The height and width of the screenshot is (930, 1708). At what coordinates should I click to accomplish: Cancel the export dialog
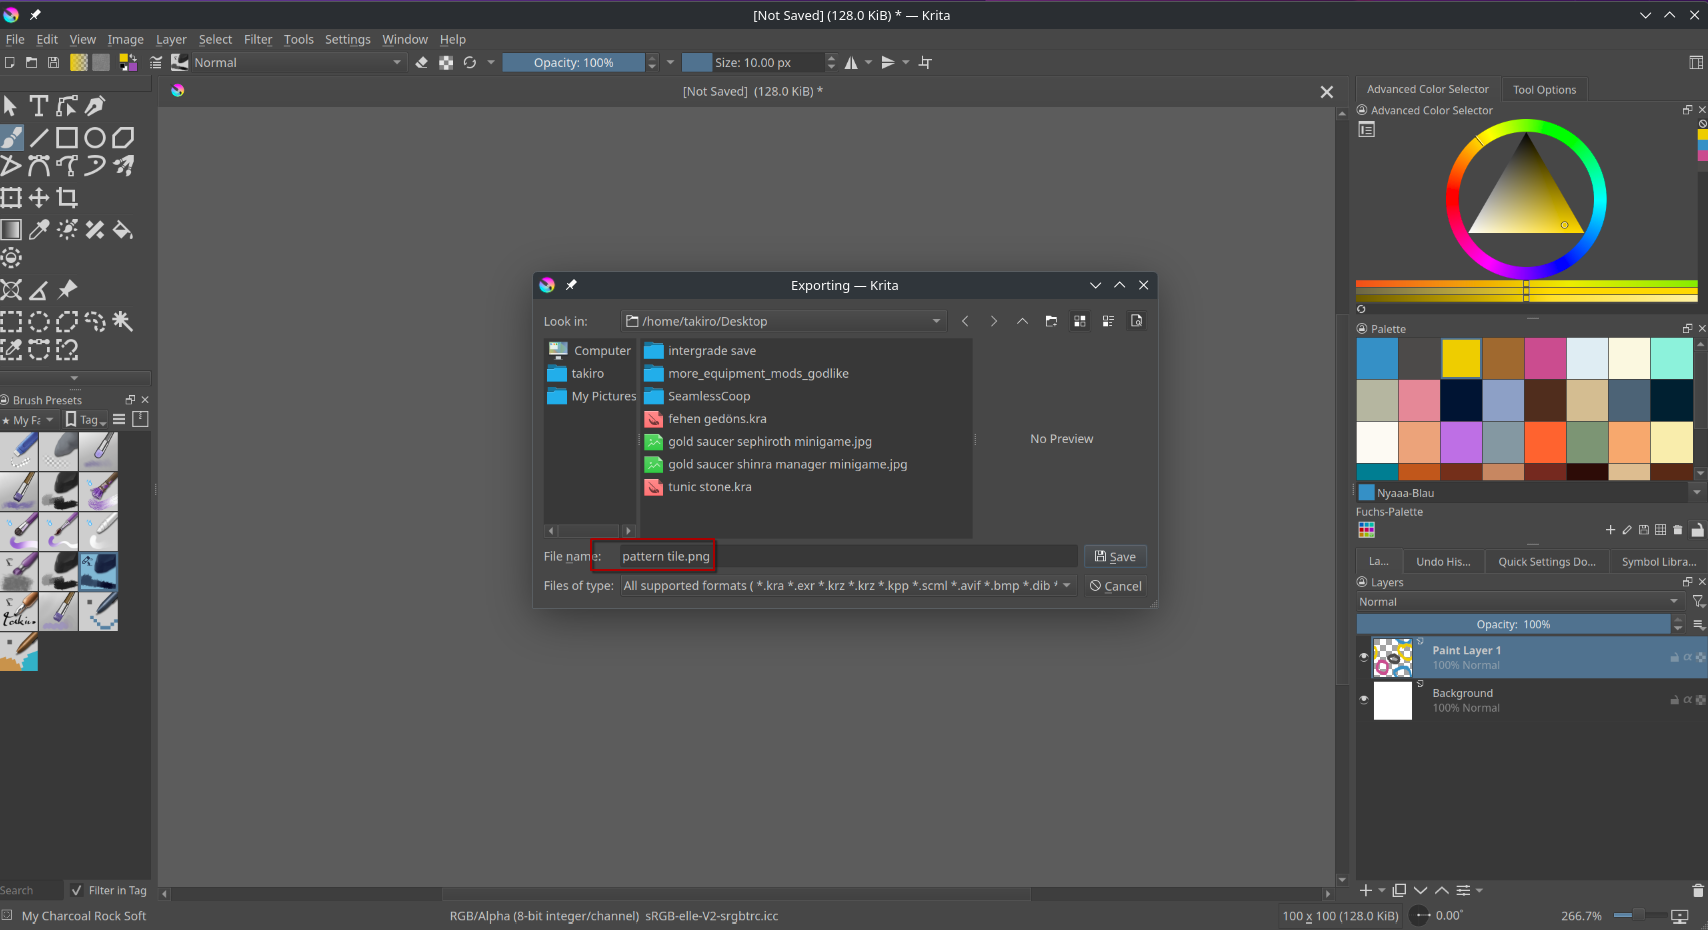pos(1115,586)
